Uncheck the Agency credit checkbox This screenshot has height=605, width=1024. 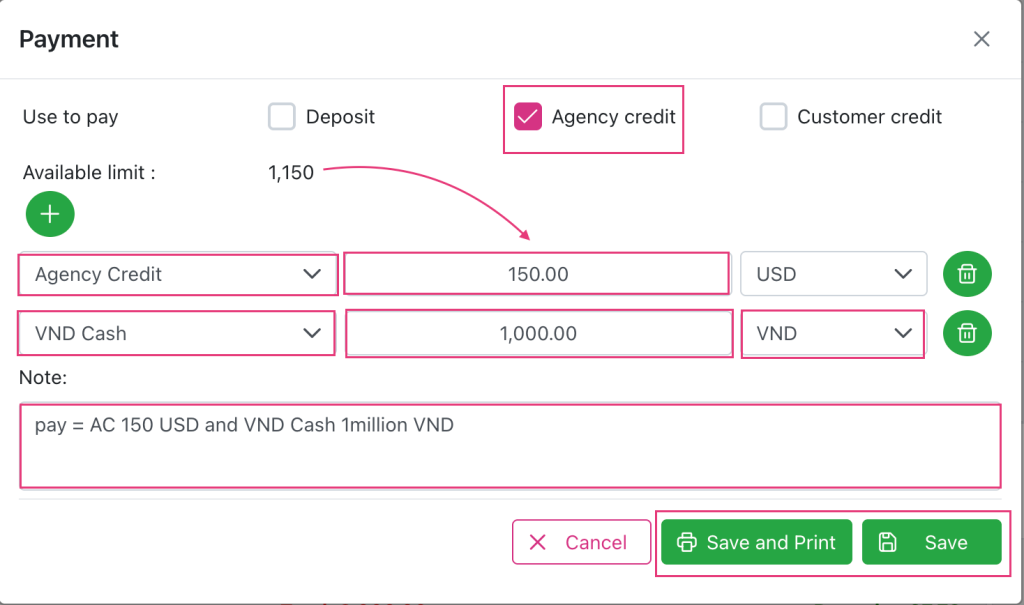click(x=527, y=117)
